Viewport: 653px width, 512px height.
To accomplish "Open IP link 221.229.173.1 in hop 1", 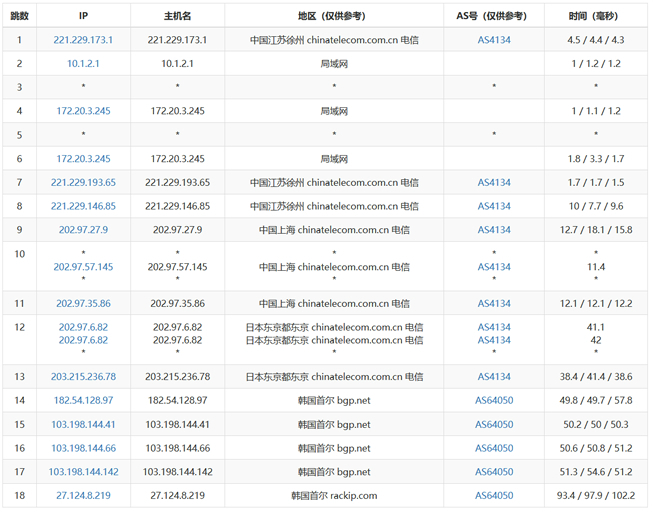I will point(83,40).
